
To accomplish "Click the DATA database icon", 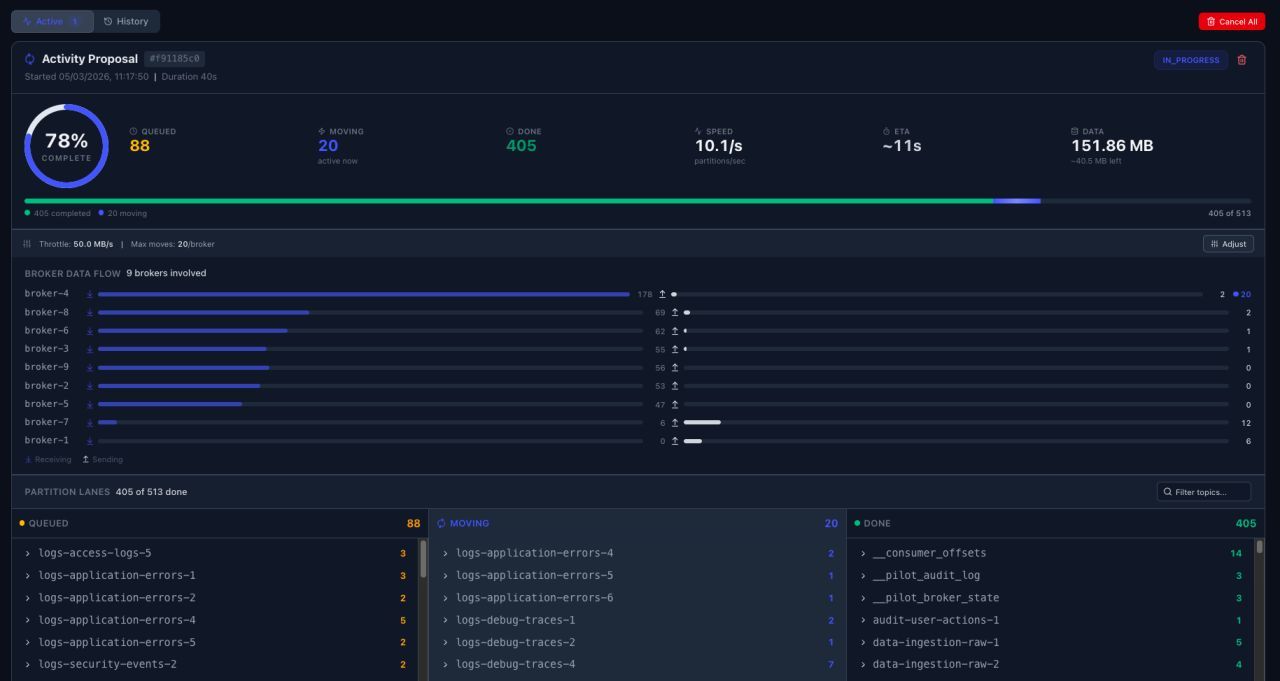I will [x=1075, y=131].
